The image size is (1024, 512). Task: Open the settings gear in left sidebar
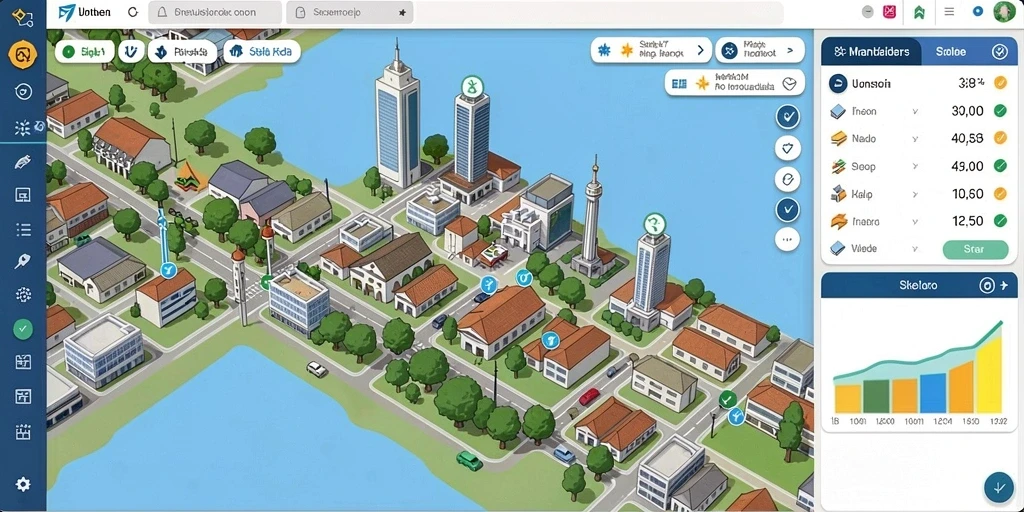(23, 484)
